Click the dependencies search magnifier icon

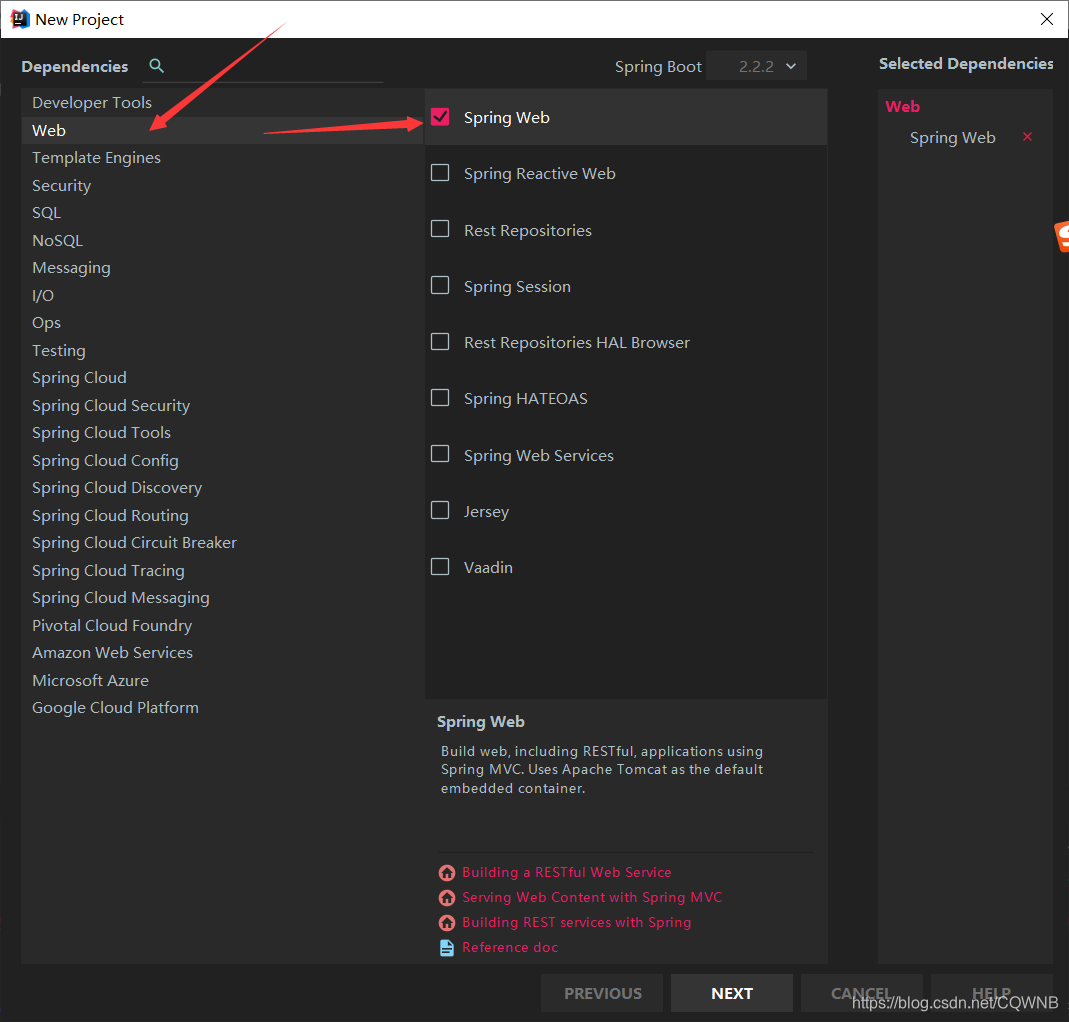(x=156, y=65)
